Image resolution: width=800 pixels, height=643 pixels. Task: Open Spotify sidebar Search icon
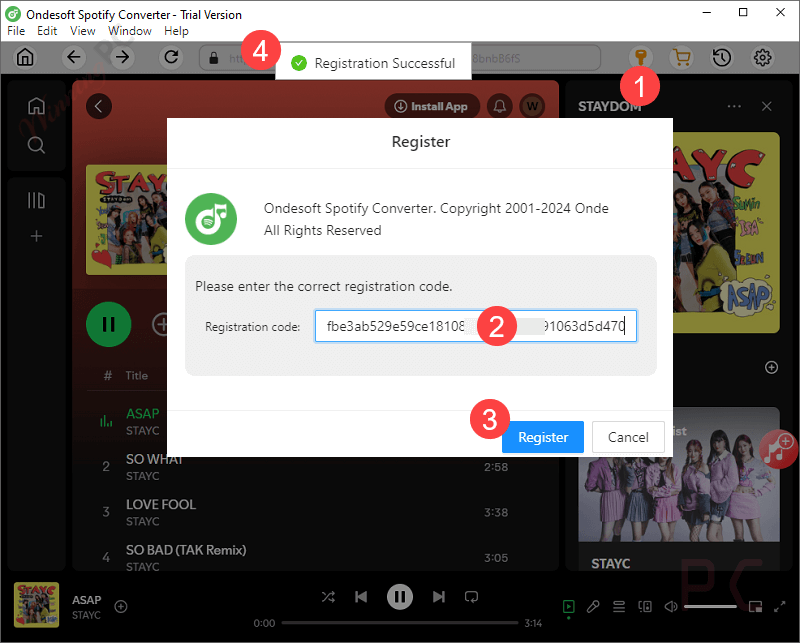[36, 145]
